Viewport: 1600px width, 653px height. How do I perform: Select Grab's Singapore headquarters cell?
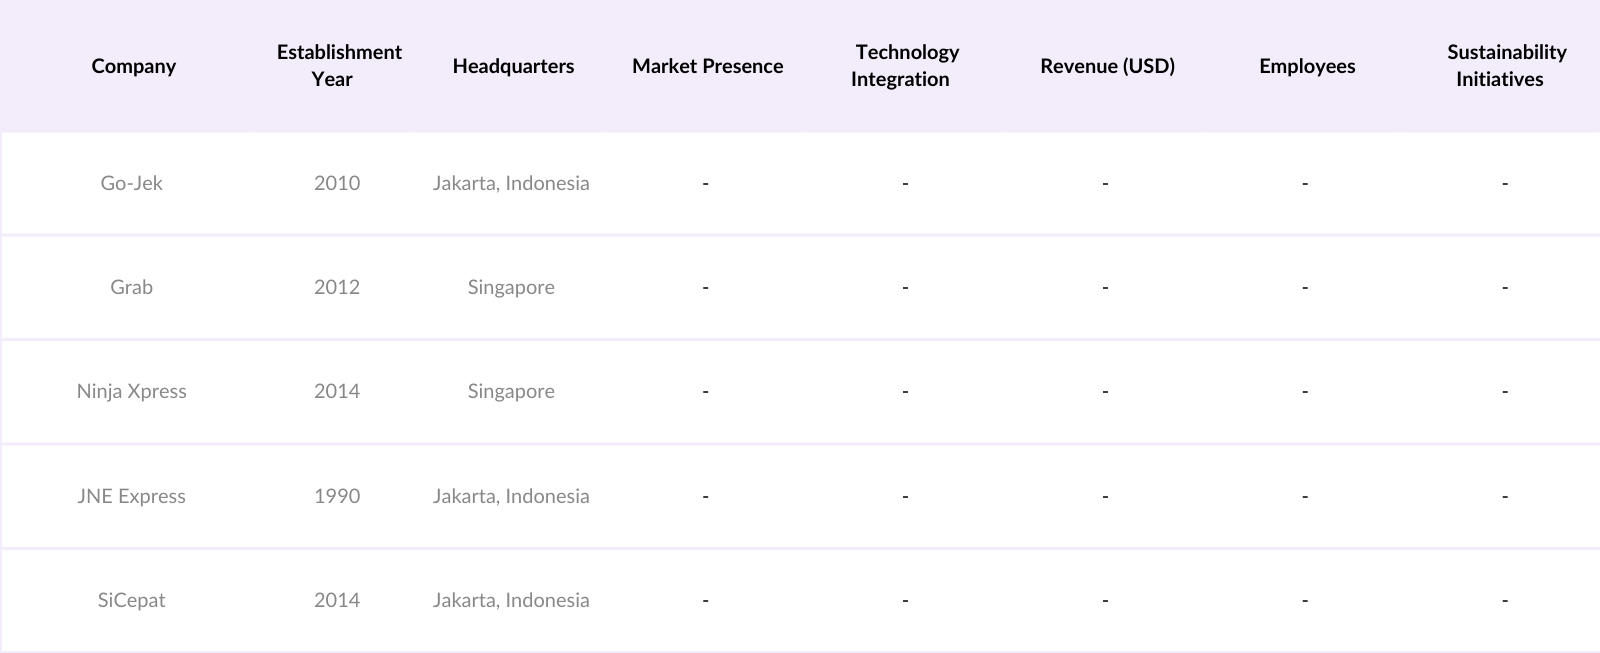coord(511,287)
